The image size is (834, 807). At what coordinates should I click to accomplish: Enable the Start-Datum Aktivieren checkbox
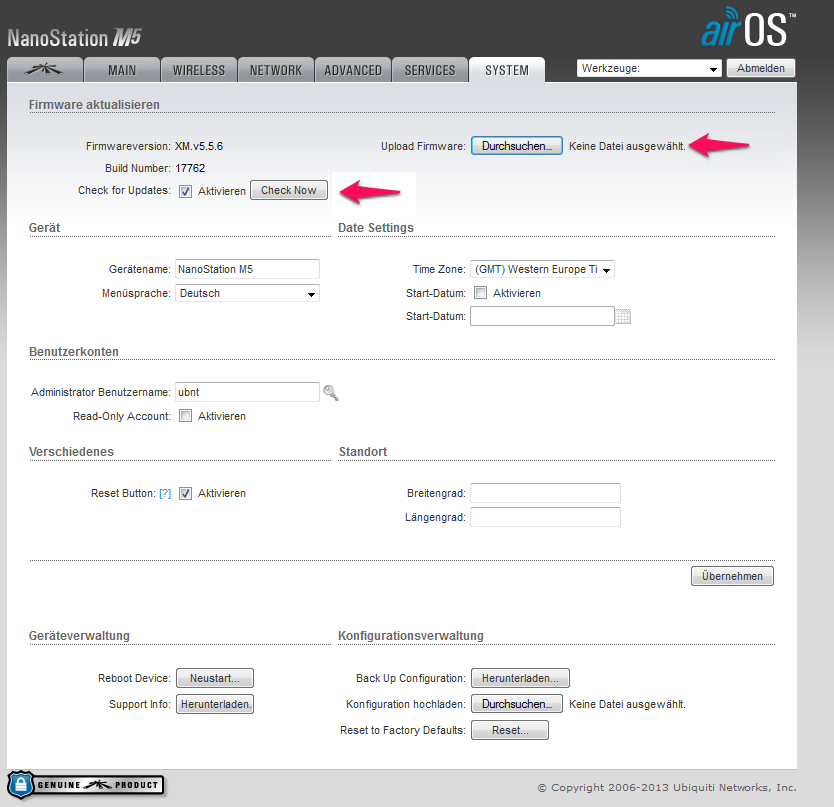point(480,293)
